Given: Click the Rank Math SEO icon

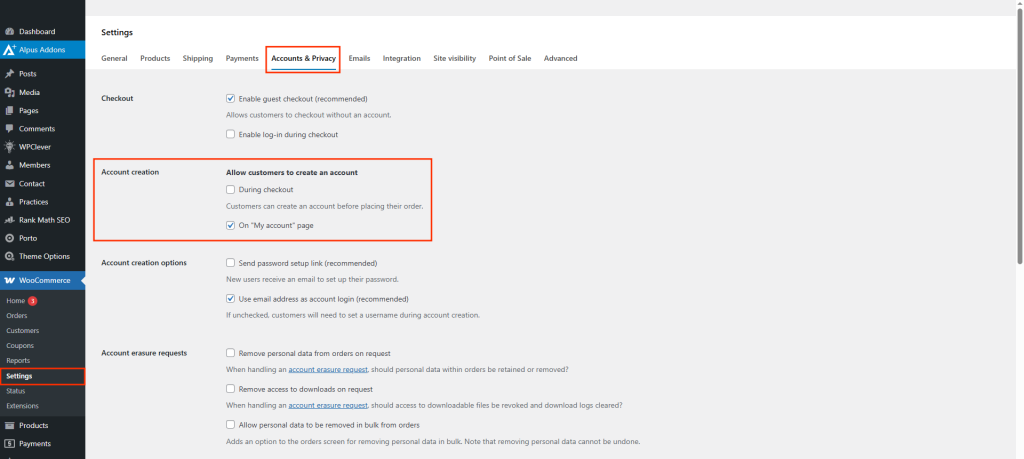Looking at the screenshot, I should coord(9,220).
